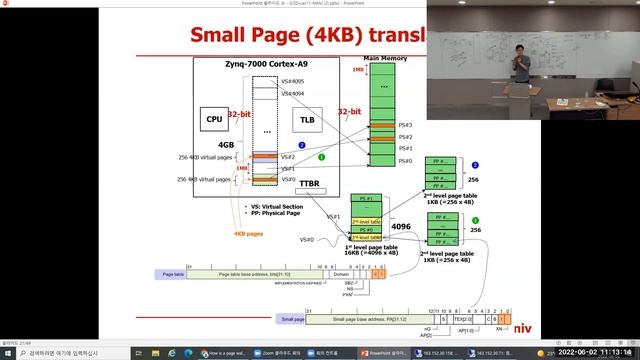Click the purple "Page table" descriptor label
Screen dimensions: 640x360
tap(171, 274)
